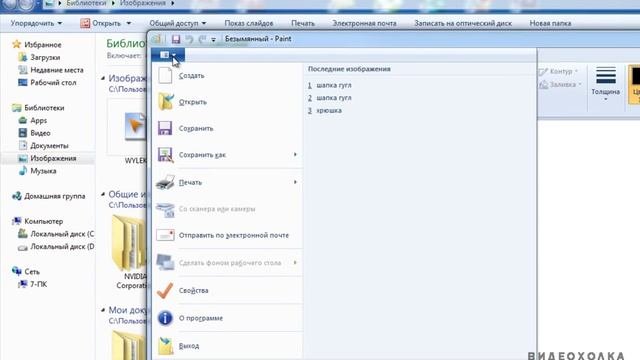Open recent image хрюшка
The image size is (640, 360).
[x=329, y=111]
